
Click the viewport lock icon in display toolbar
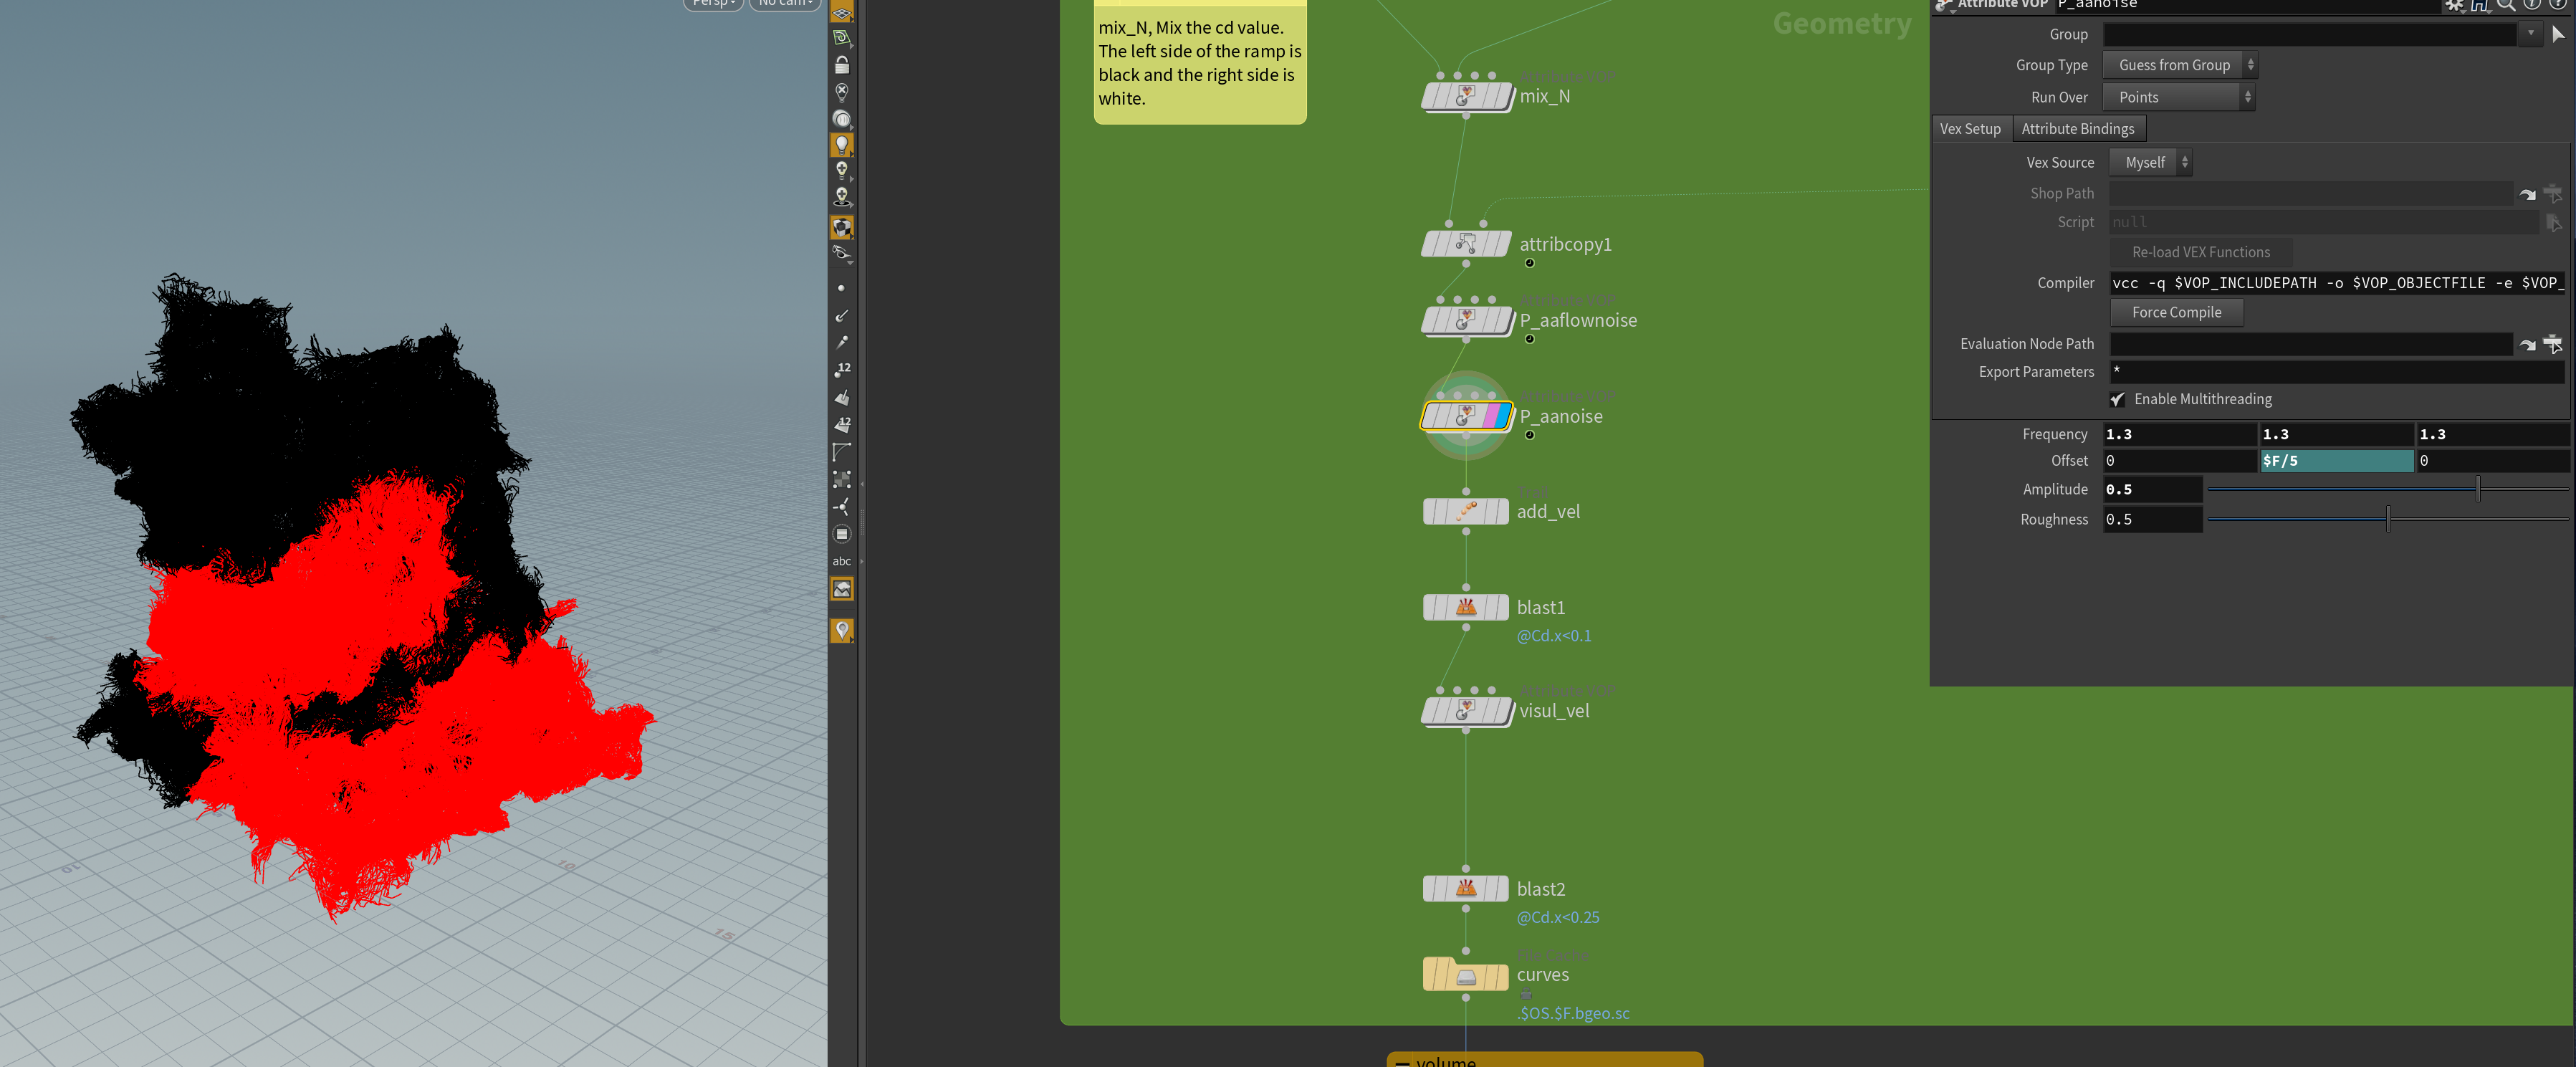(842, 65)
